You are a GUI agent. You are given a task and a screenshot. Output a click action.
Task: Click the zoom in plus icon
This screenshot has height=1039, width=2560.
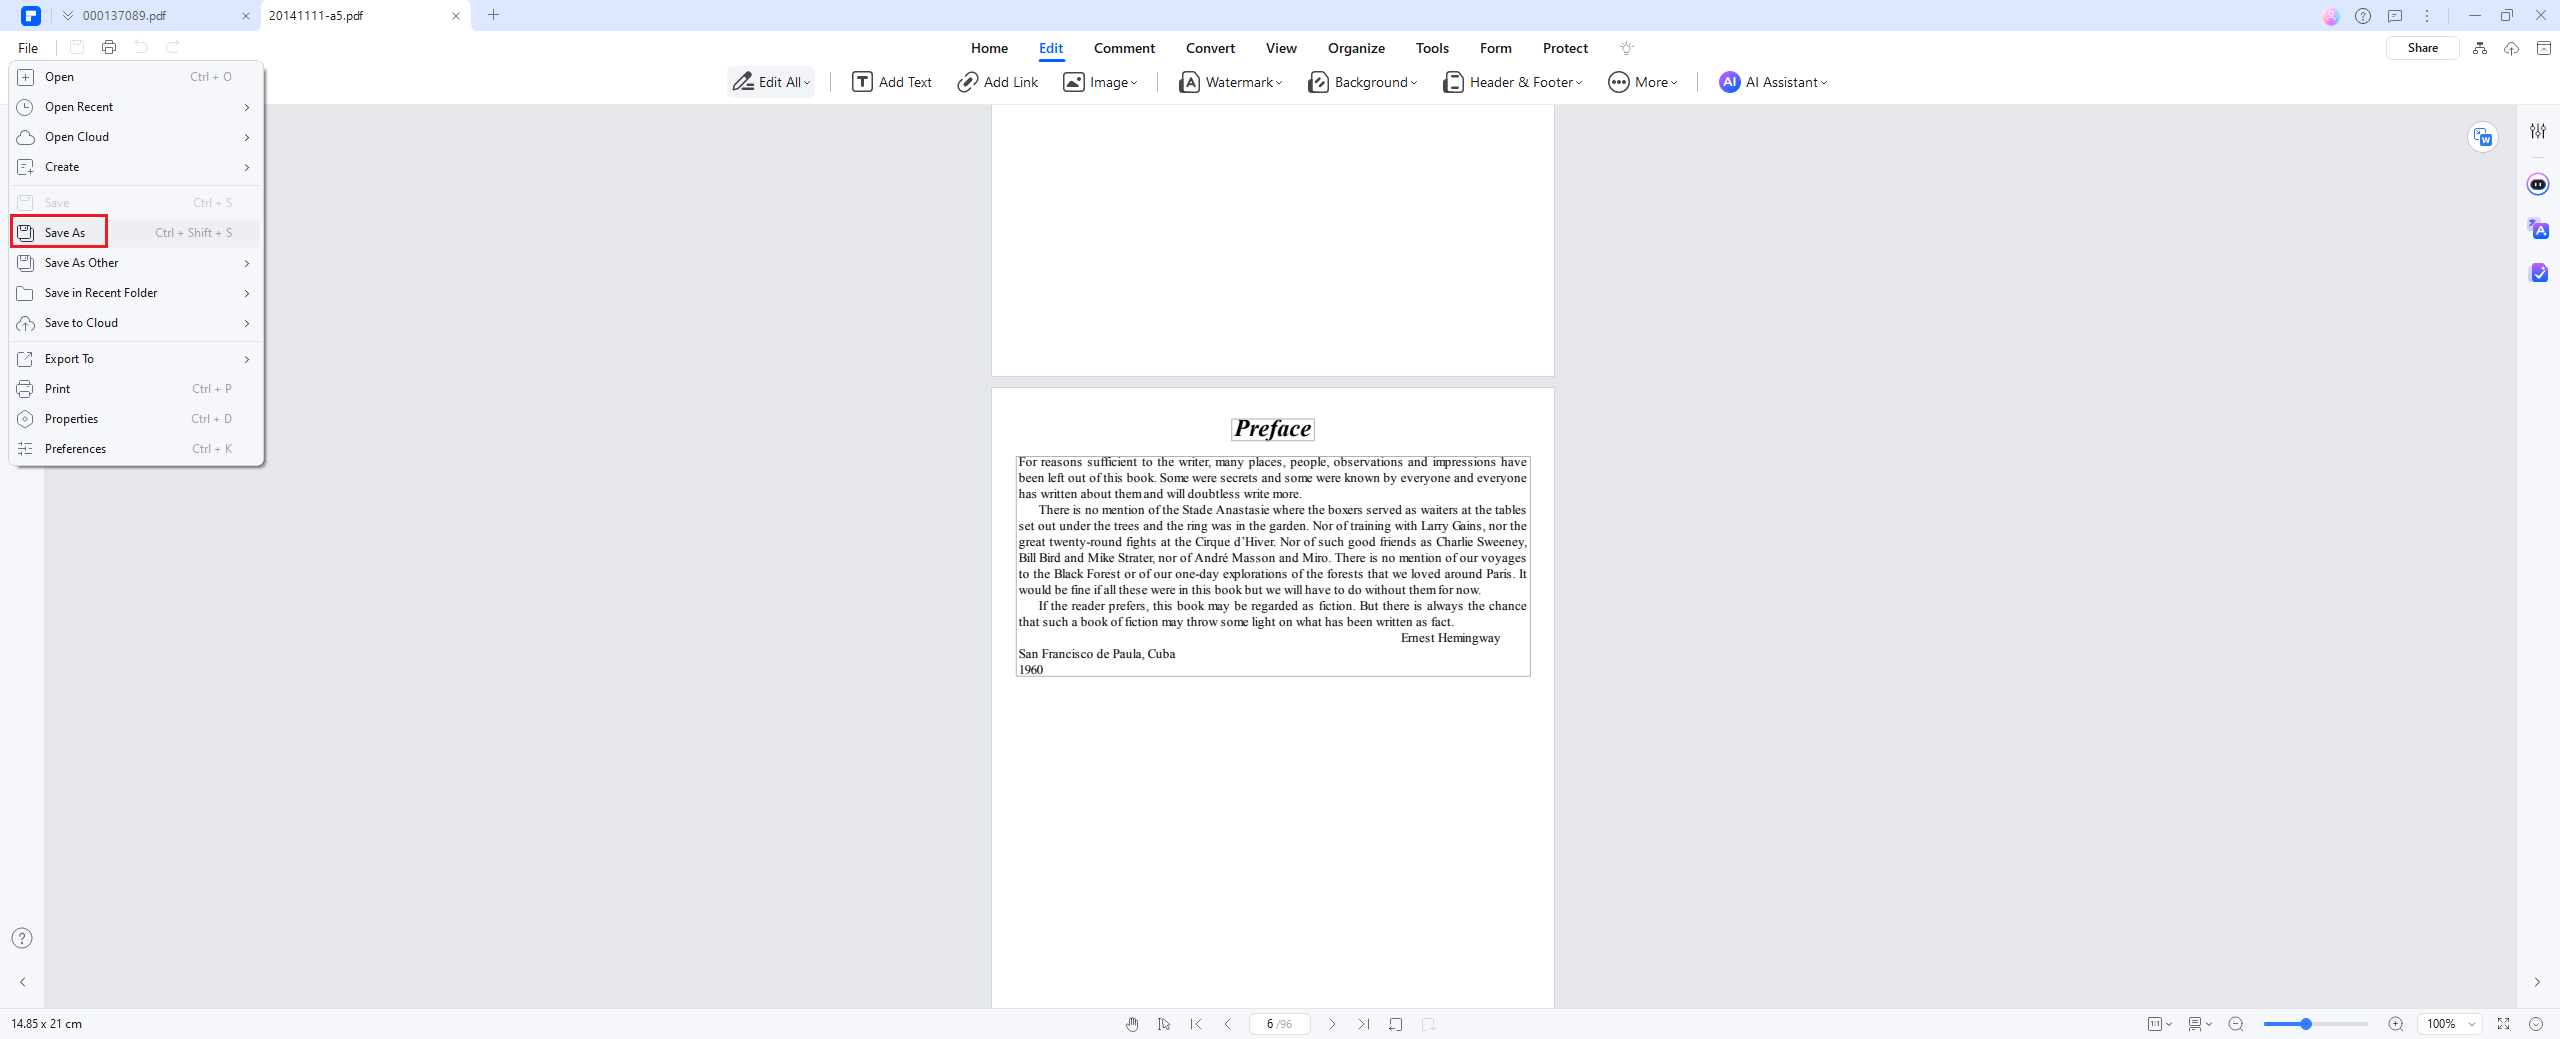[x=2396, y=1024]
